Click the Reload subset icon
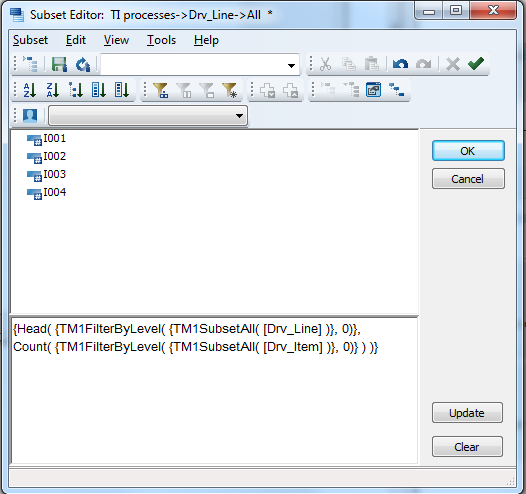Image resolution: width=526 pixels, height=494 pixels. pos(83,64)
